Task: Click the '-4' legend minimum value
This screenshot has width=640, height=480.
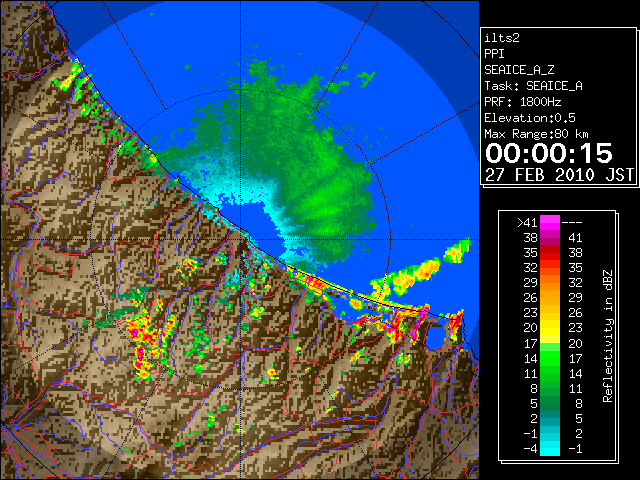Action: pos(530,449)
